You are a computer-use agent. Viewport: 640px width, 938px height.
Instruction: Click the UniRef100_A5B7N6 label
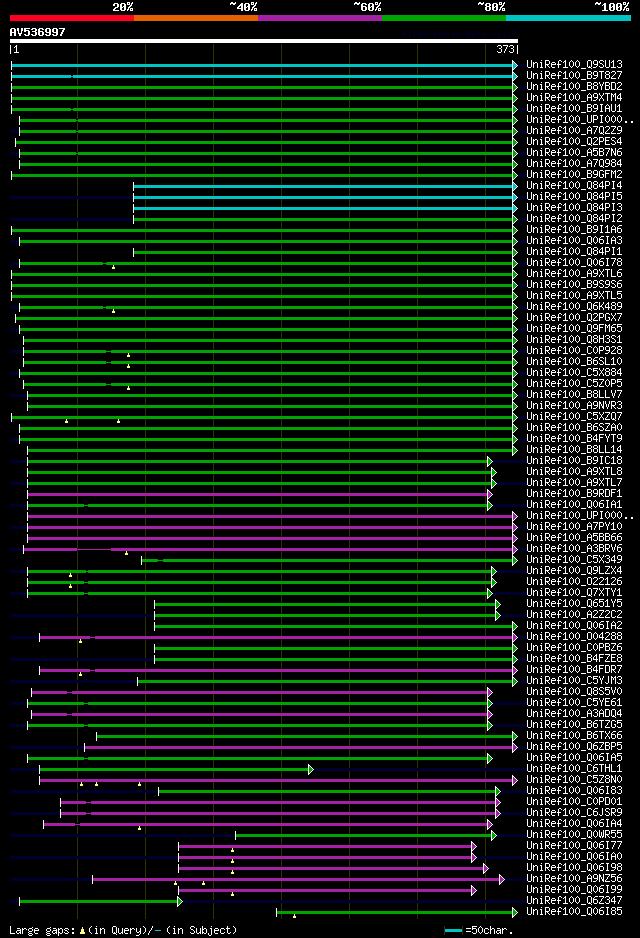(574, 153)
